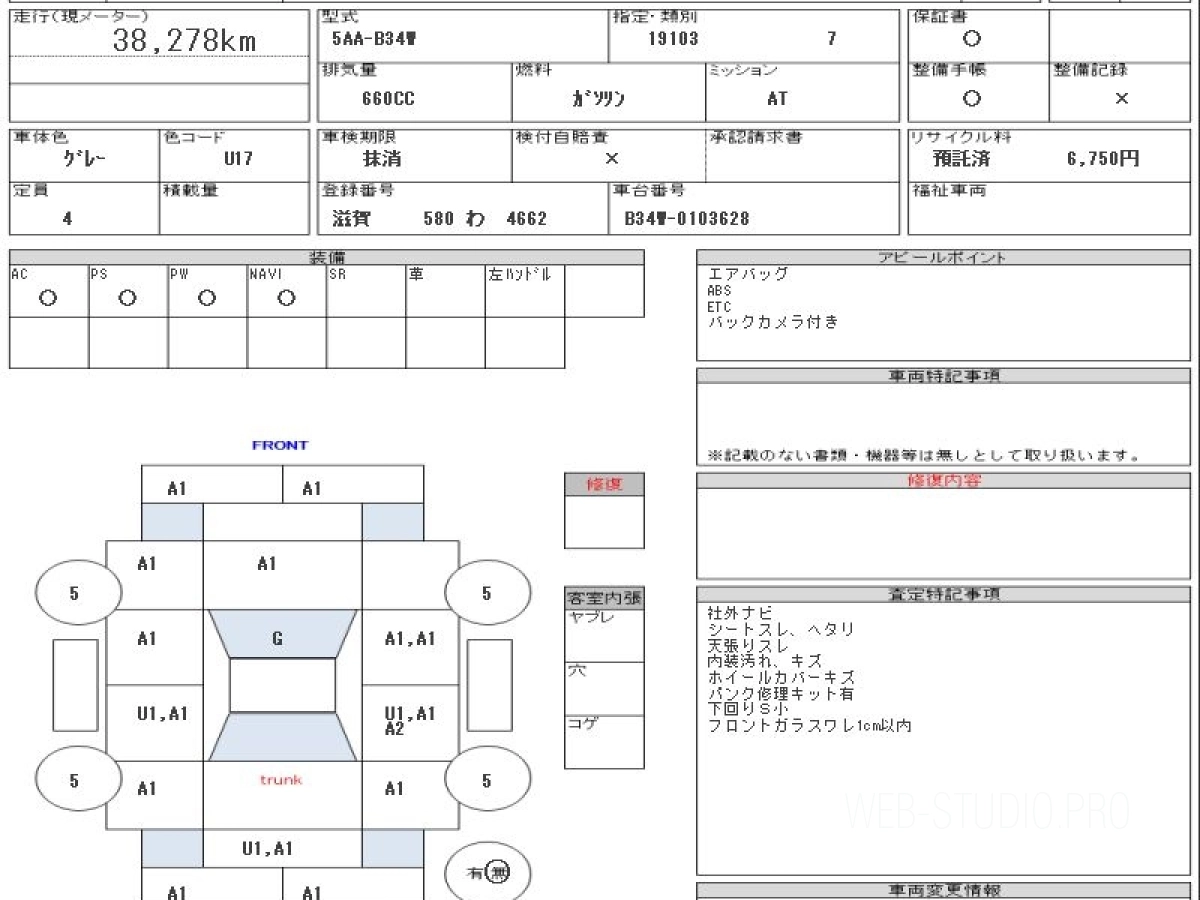Image resolution: width=1200 pixels, height=900 pixels.
Task: Click the ヤブレ cell under 客室内張
Action: tap(604, 635)
